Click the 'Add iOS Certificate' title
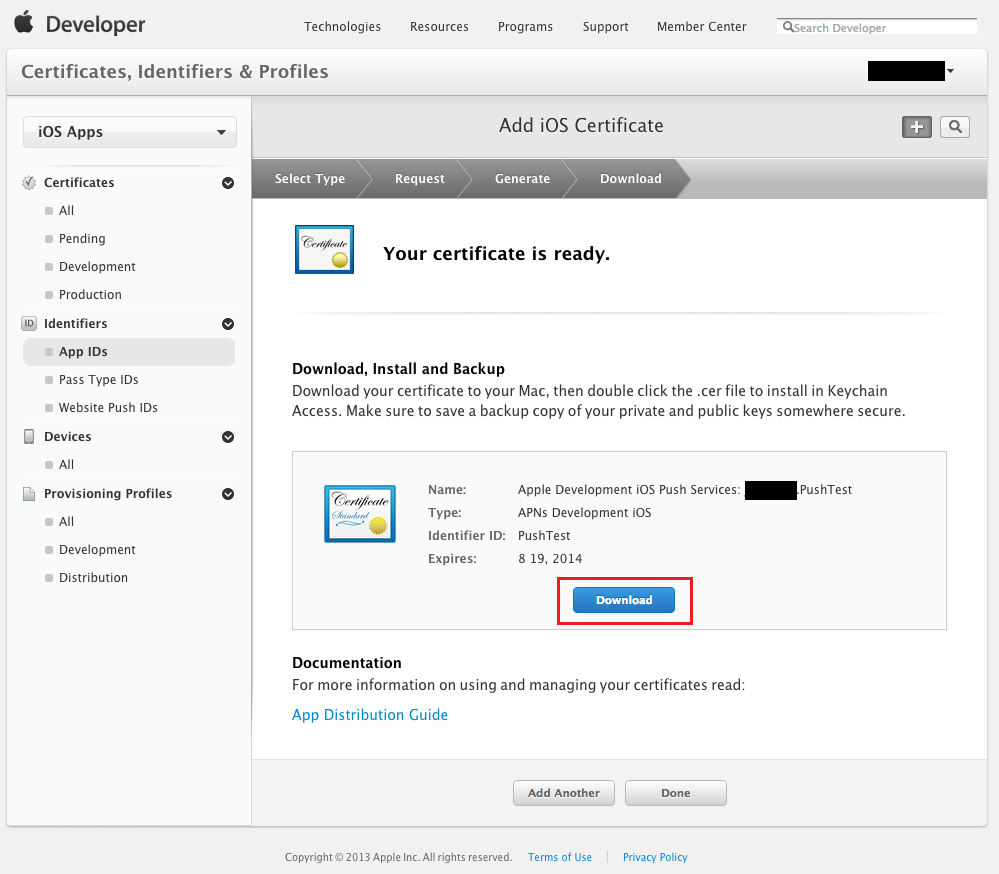999x874 pixels. (581, 125)
